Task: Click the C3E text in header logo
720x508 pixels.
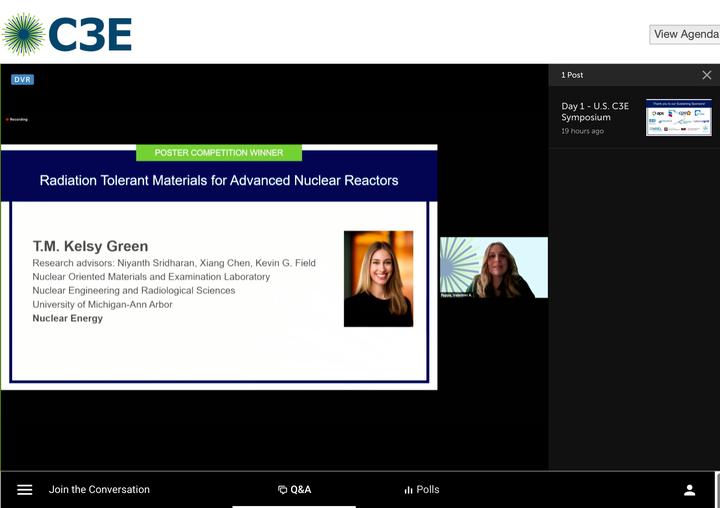Action: 90,35
